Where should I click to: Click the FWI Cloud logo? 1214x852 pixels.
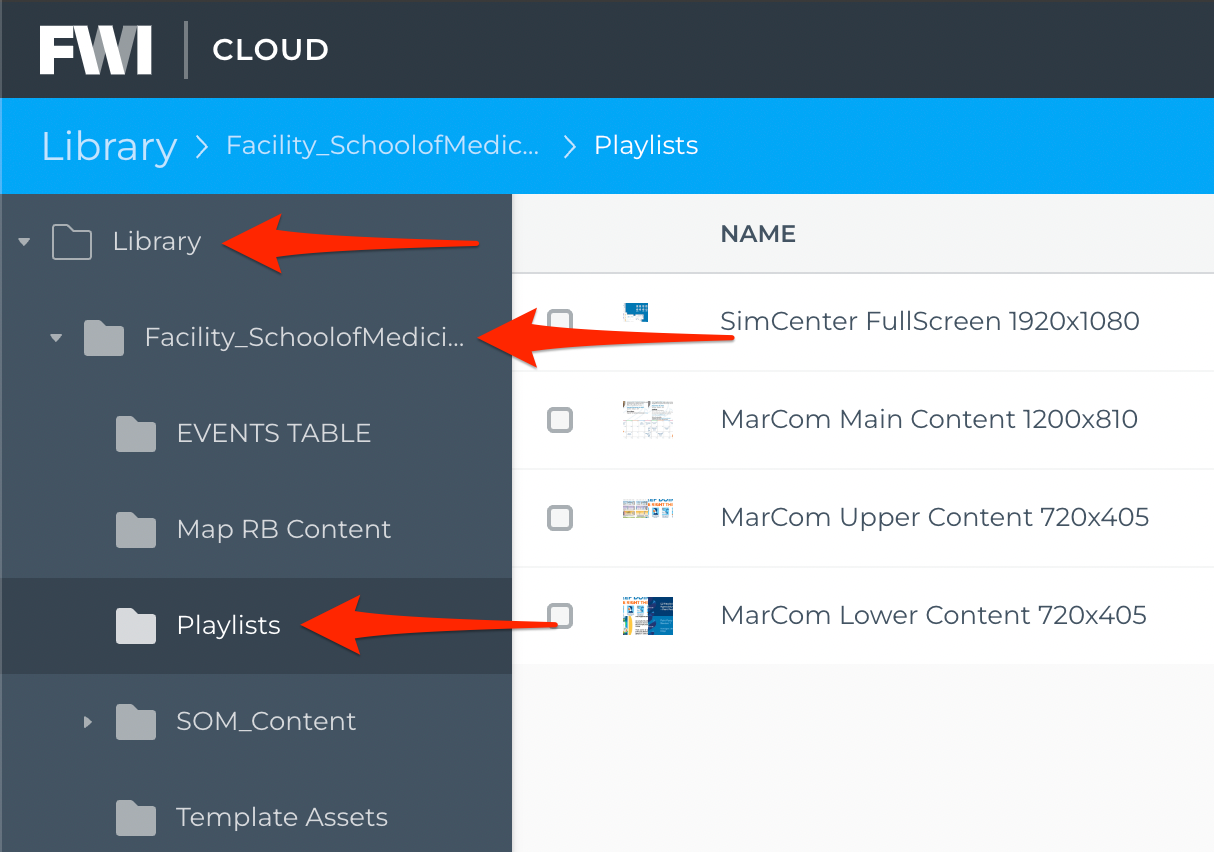184,50
